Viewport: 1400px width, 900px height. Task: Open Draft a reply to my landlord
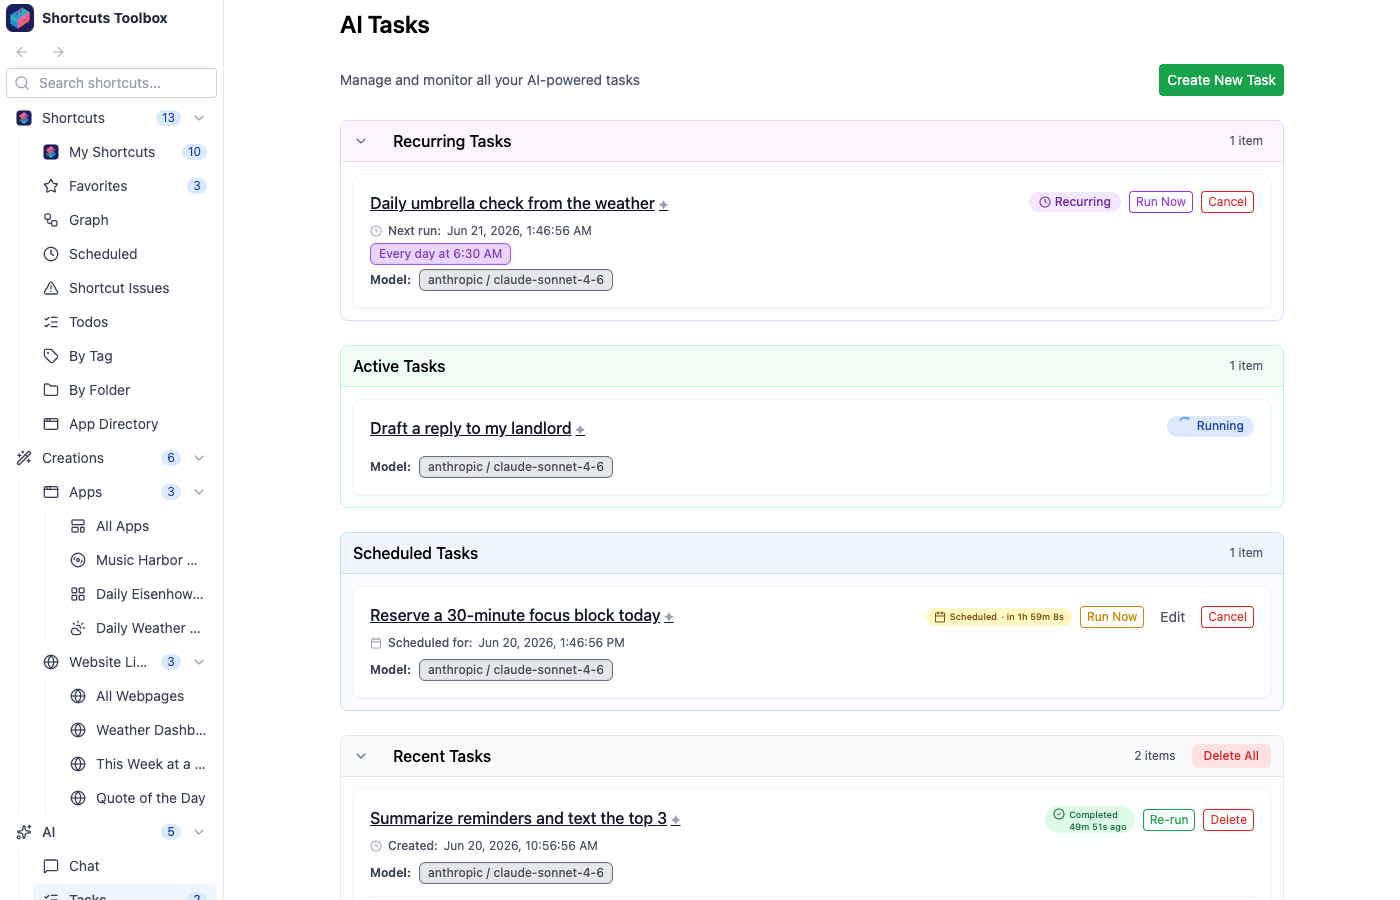pyautogui.click(x=470, y=428)
